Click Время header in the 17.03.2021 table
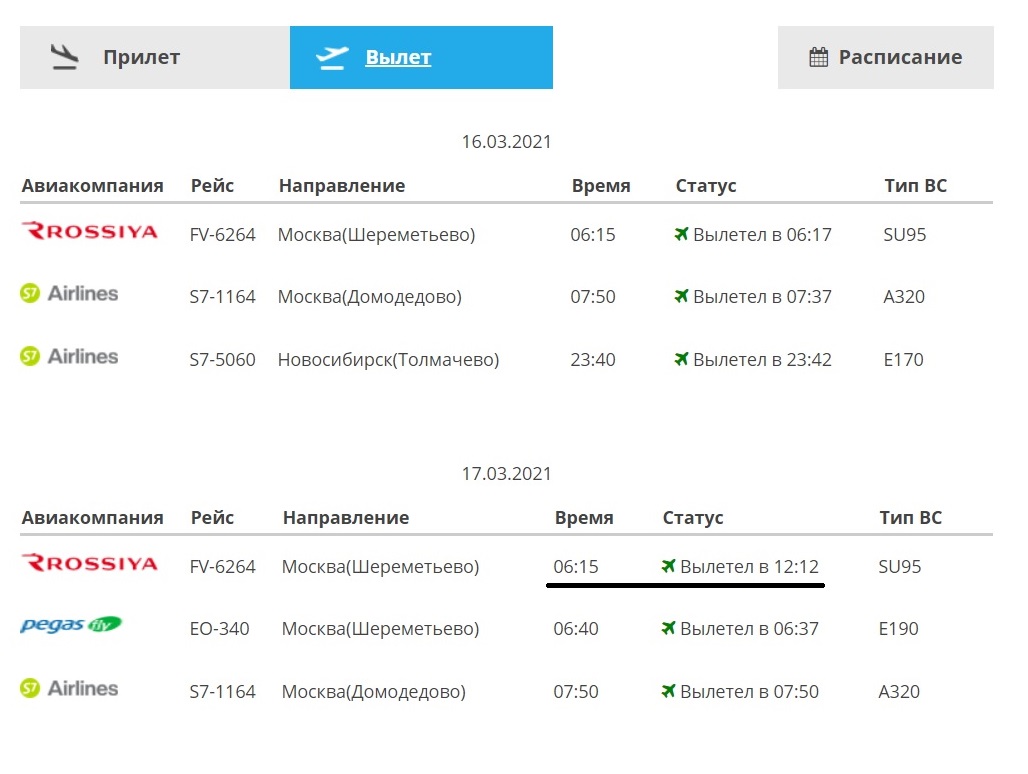Viewport: 1028px width, 774px height. (584, 518)
